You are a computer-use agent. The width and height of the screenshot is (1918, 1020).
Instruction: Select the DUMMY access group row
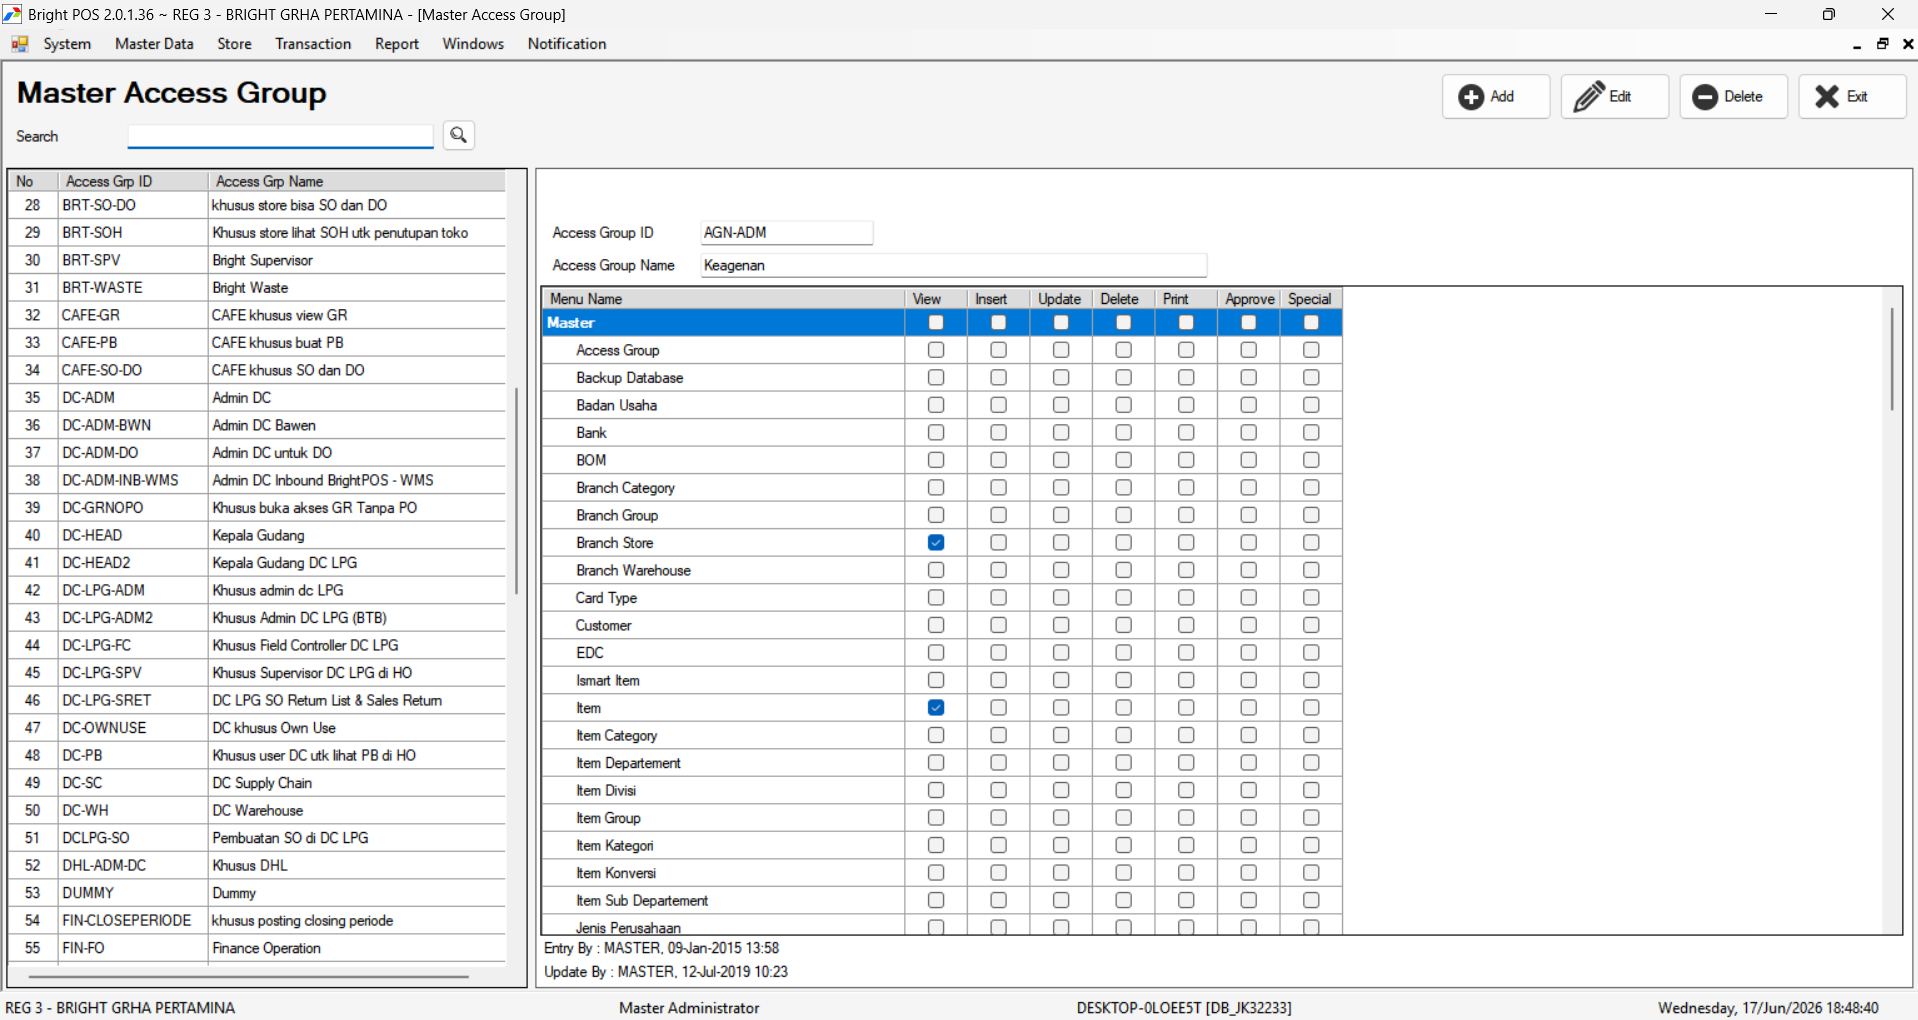257,893
